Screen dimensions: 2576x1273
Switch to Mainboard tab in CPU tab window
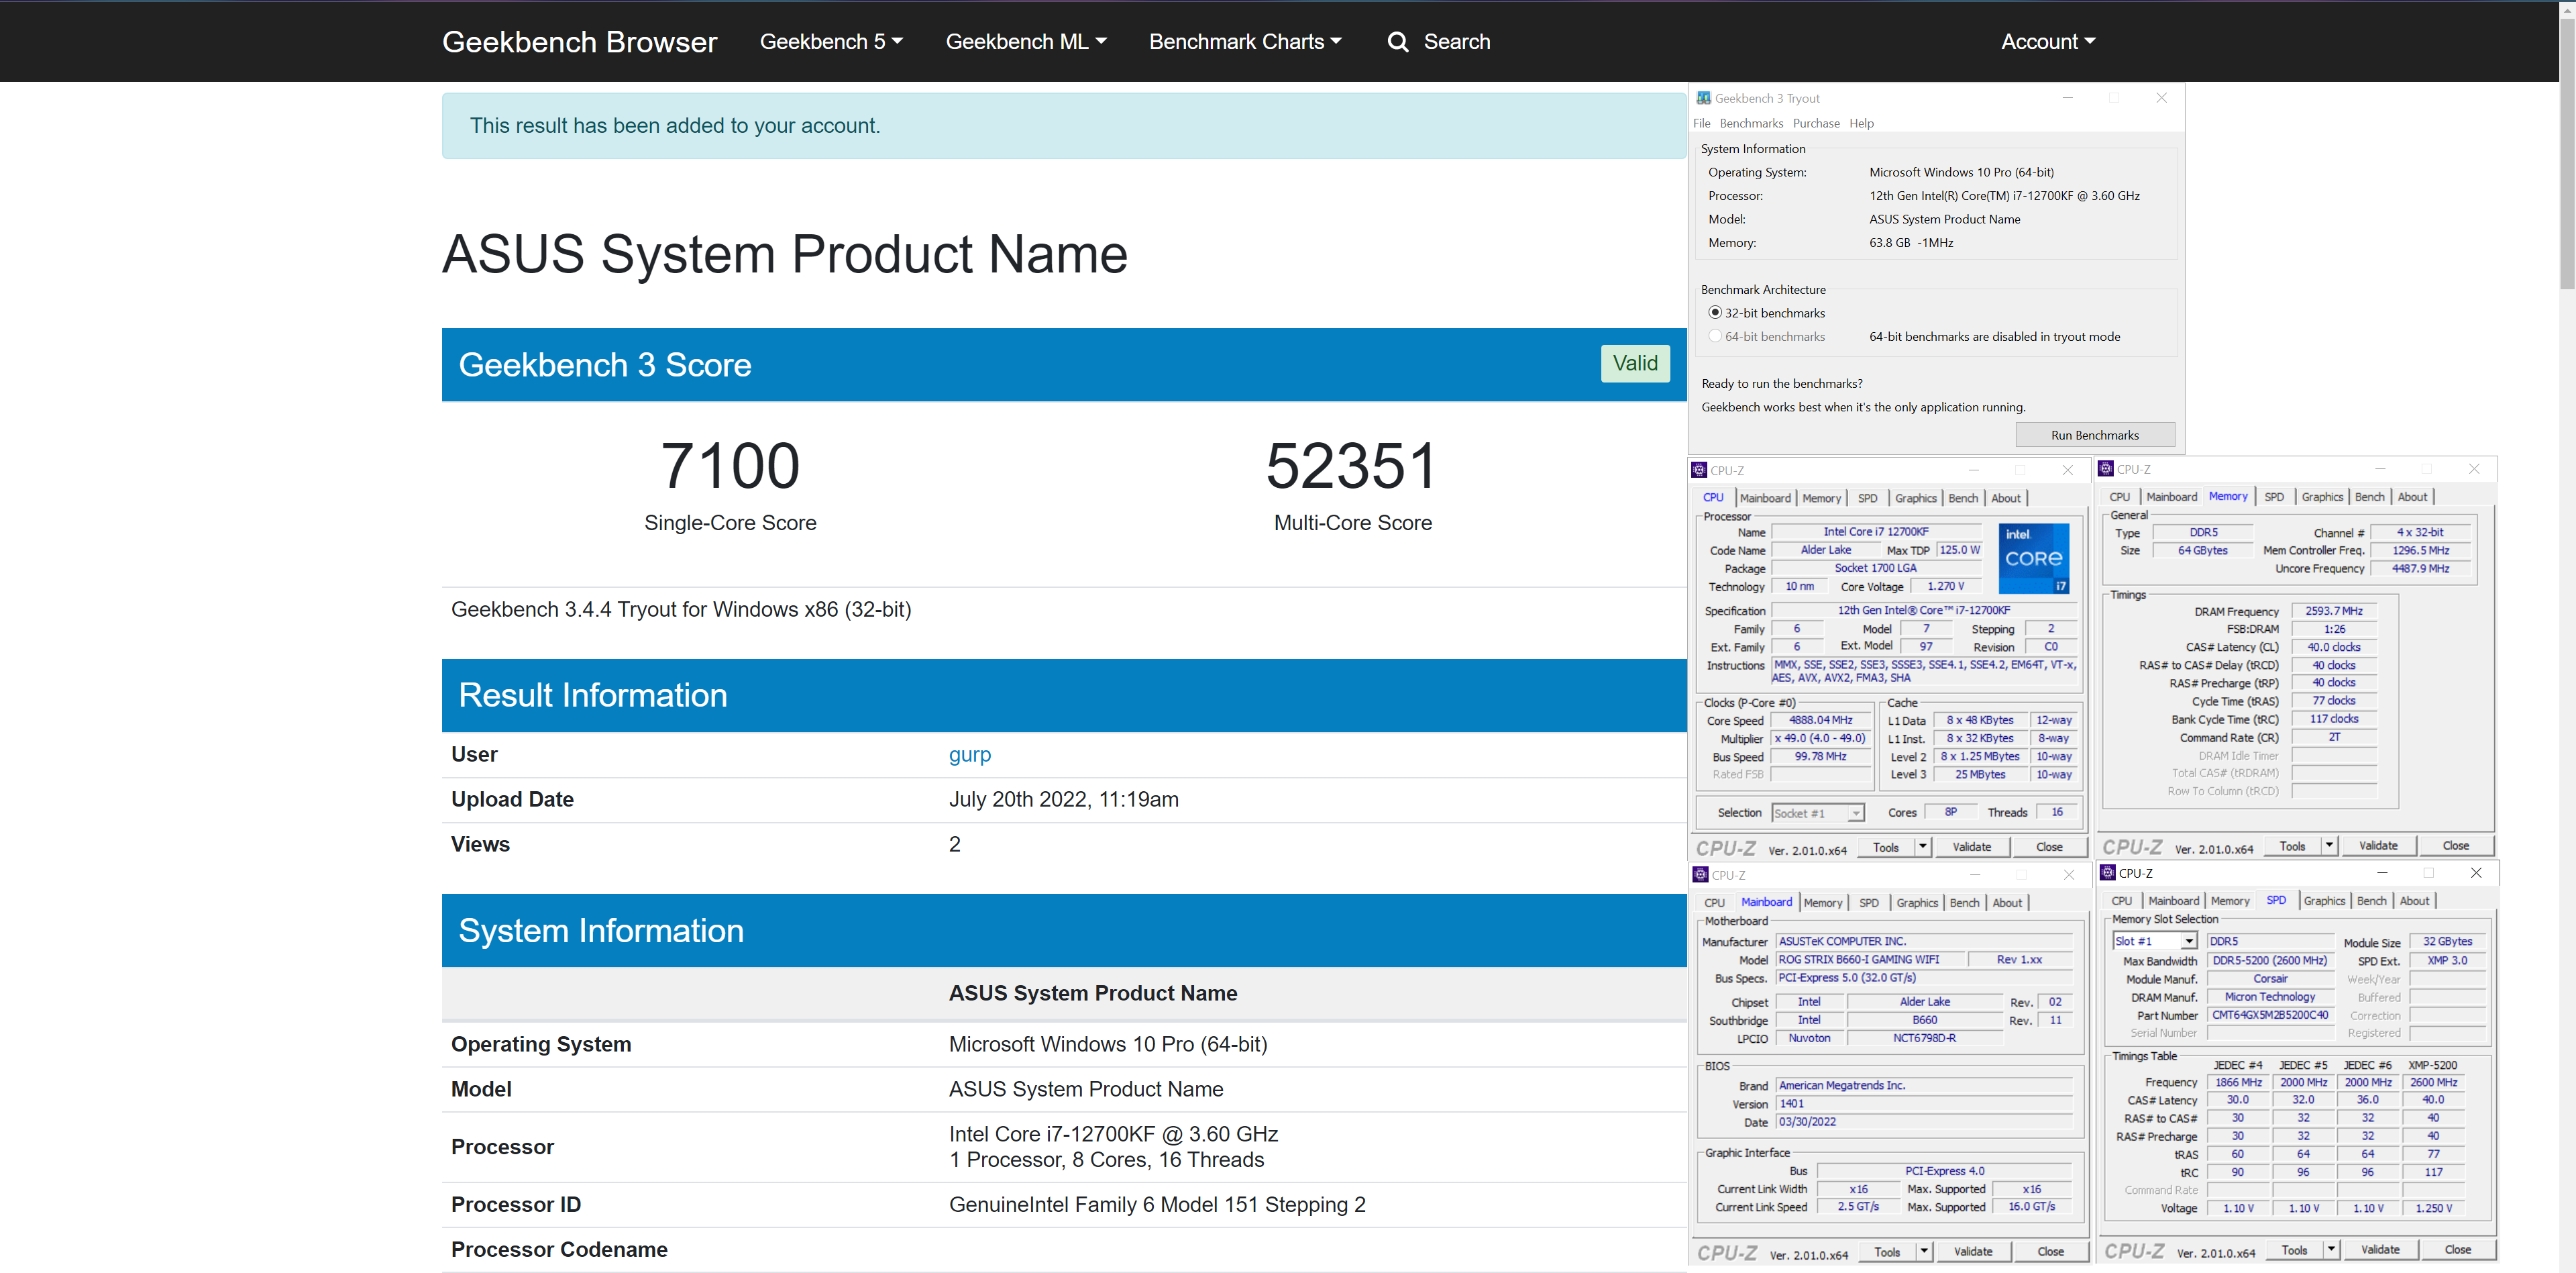tap(1765, 498)
